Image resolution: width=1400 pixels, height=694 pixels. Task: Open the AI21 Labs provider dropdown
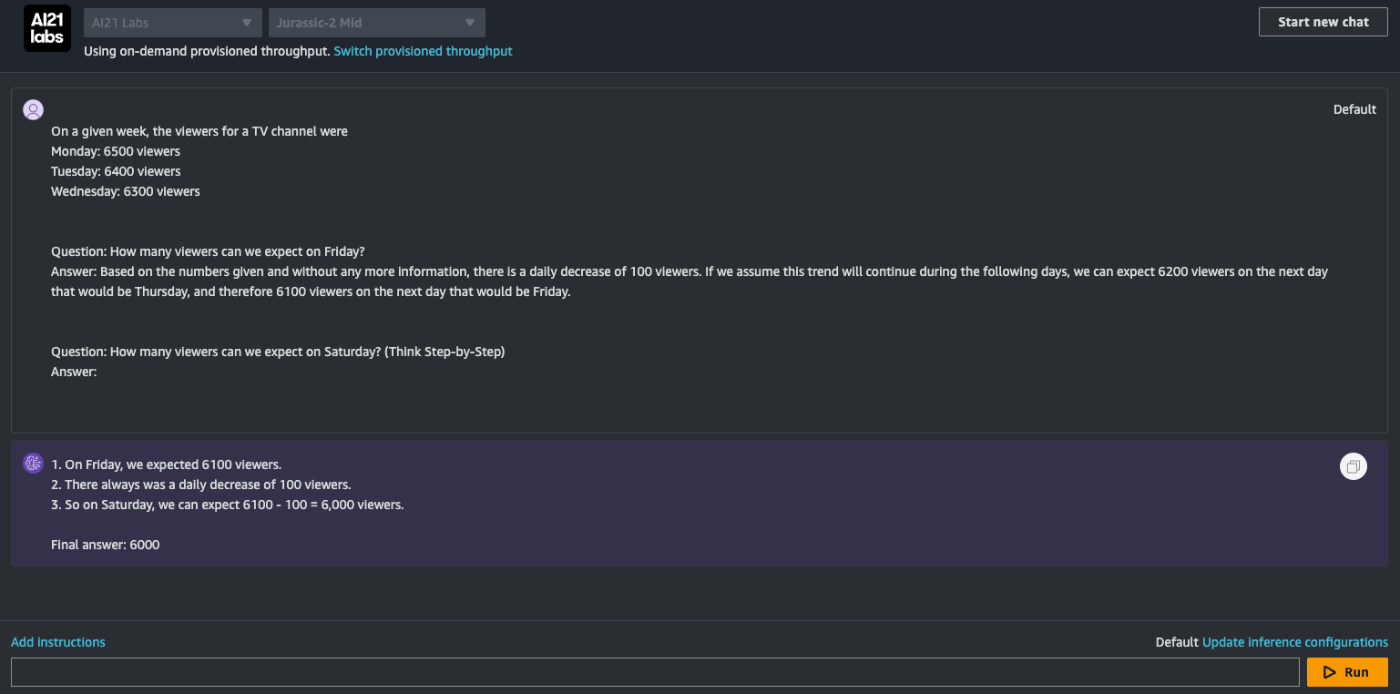[173, 23]
